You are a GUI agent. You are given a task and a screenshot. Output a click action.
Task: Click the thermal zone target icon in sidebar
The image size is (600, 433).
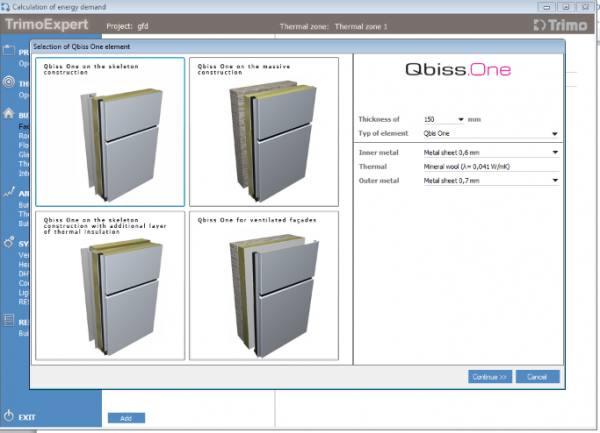pyautogui.click(x=9, y=82)
